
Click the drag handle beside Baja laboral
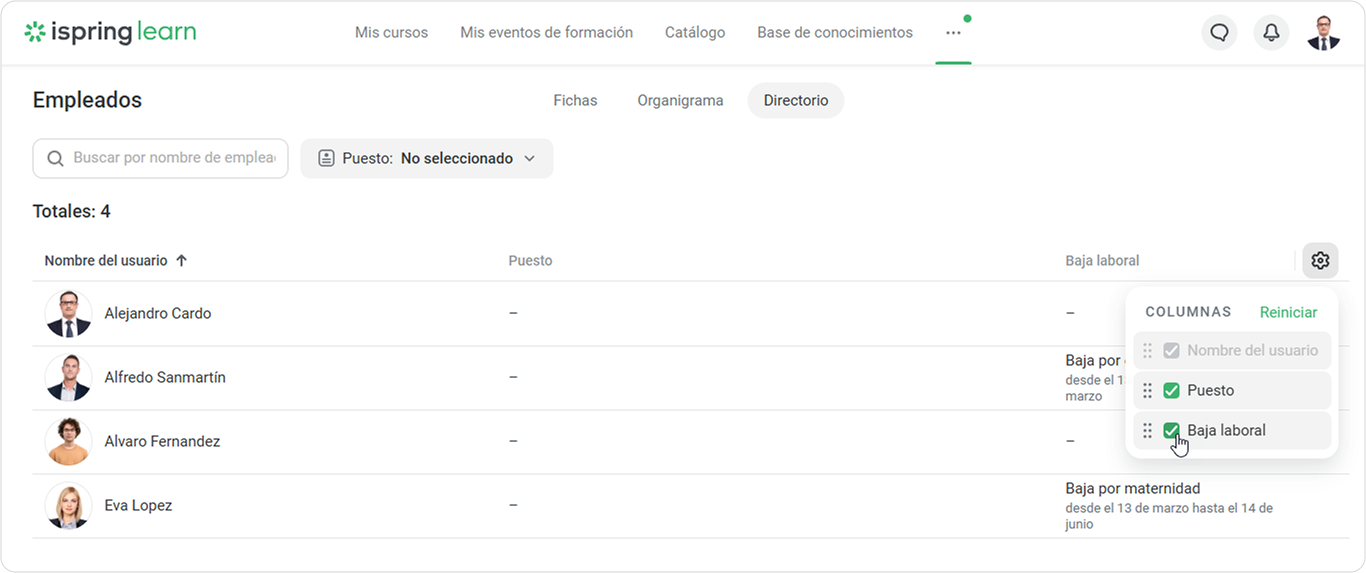1148,431
